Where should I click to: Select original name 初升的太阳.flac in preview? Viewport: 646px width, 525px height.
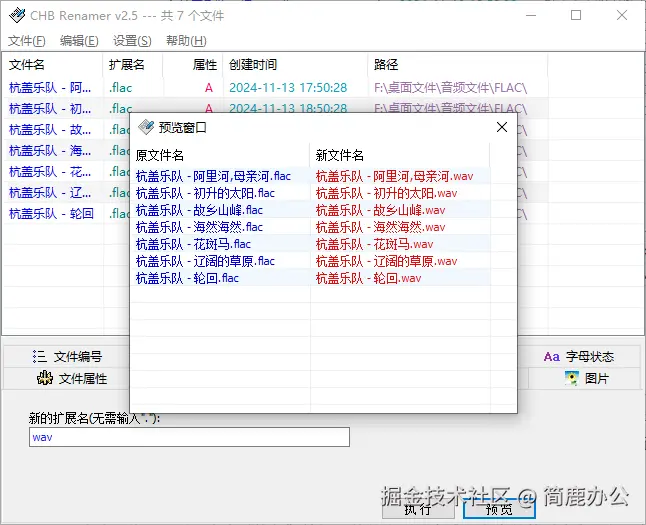205,193
